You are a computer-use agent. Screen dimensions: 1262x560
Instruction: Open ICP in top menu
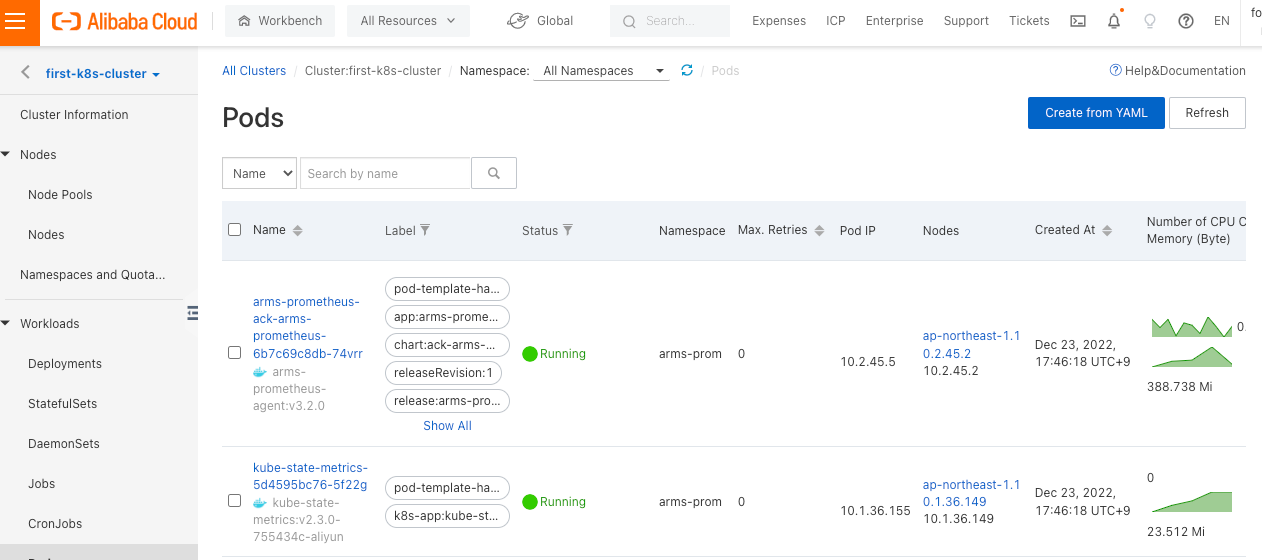[836, 21]
